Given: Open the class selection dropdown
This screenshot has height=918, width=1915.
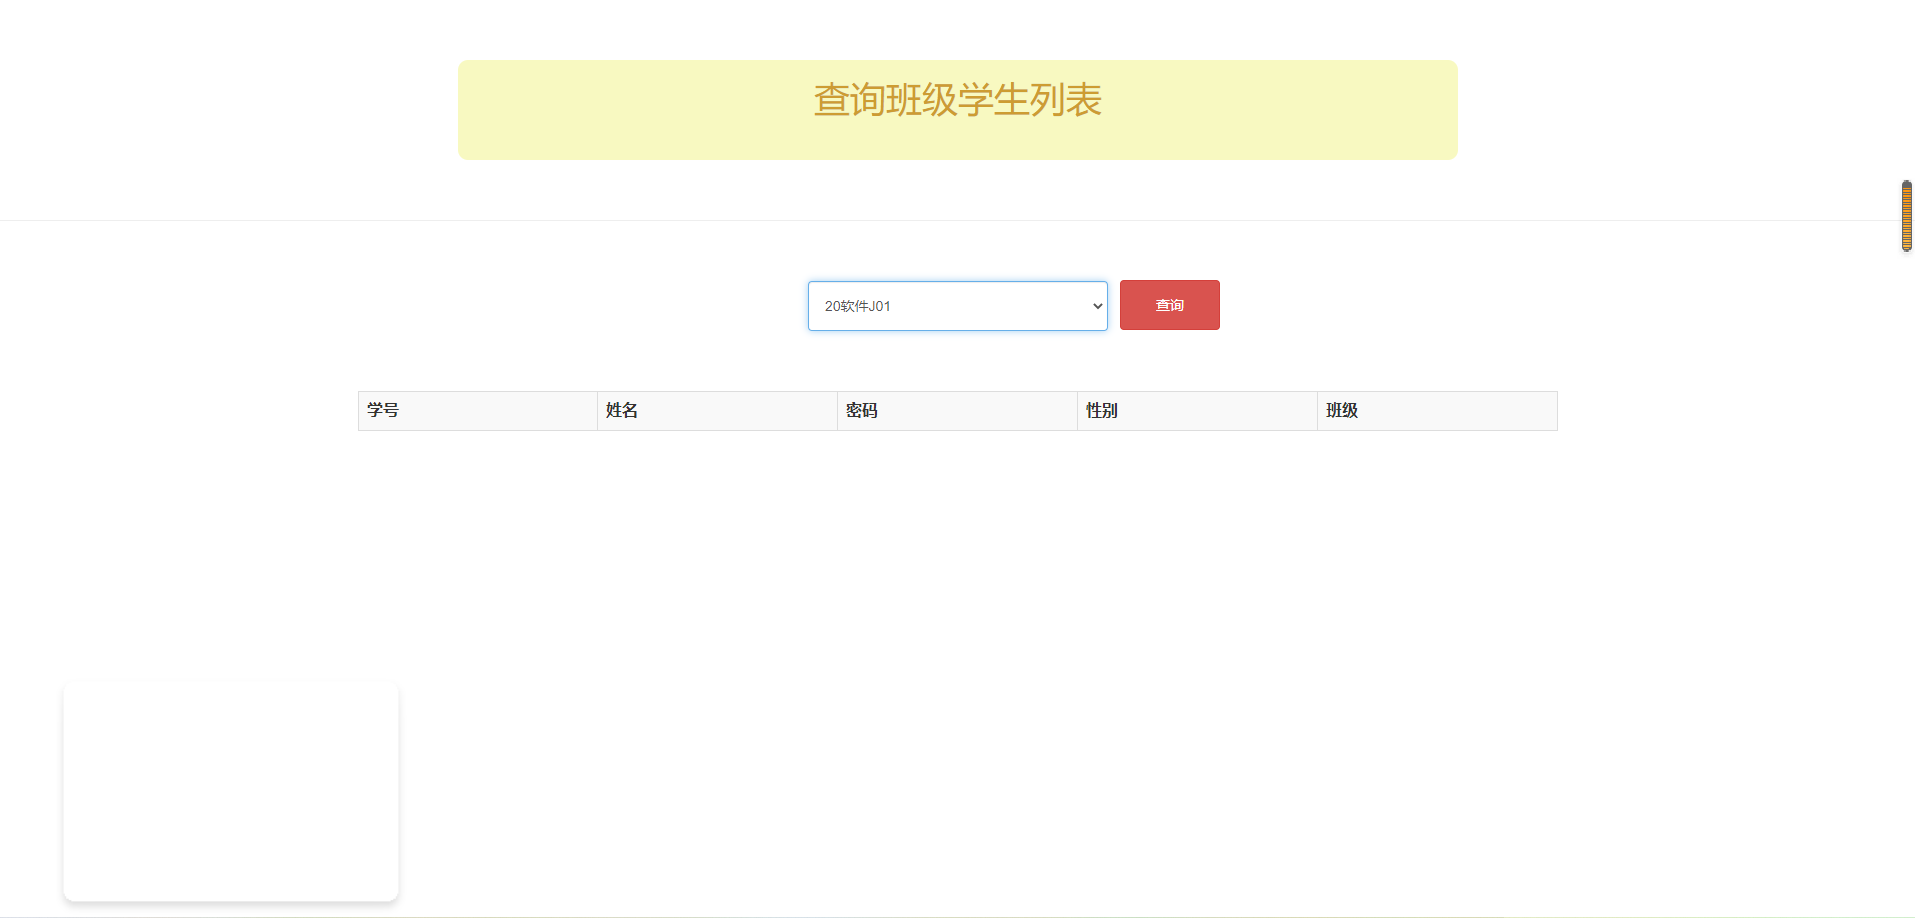Looking at the screenshot, I should coord(956,305).
